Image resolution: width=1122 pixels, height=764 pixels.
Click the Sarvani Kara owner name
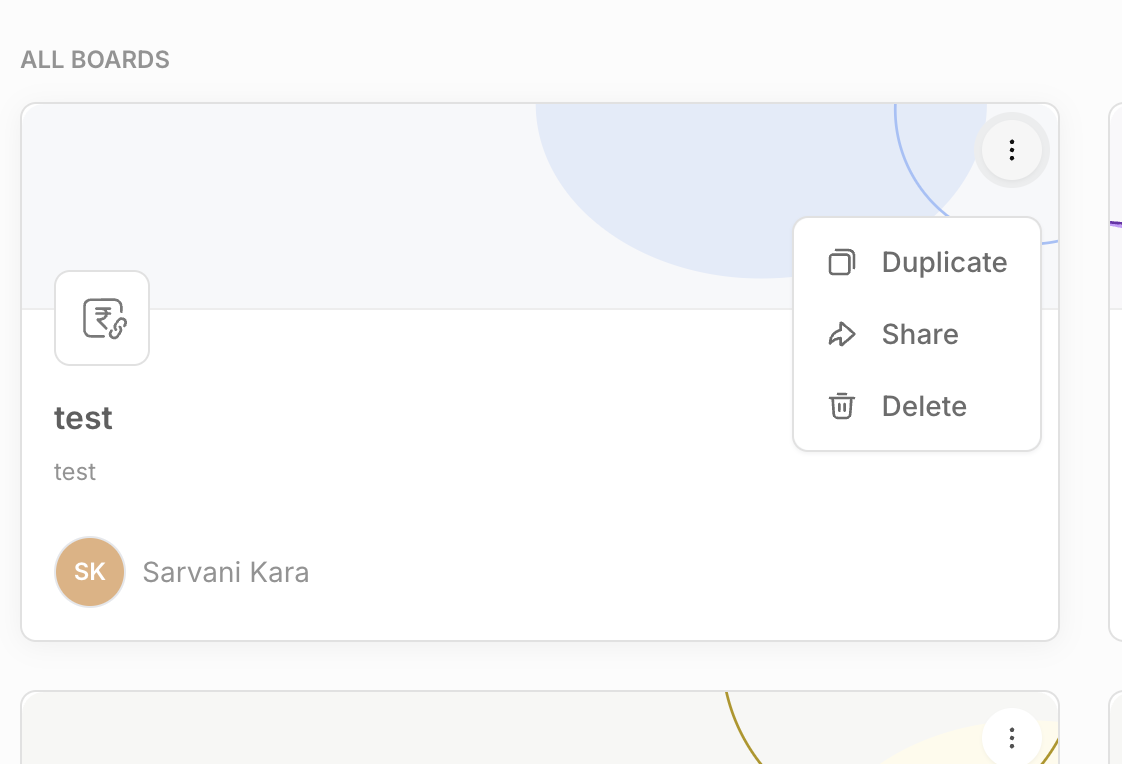click(226, 572)
